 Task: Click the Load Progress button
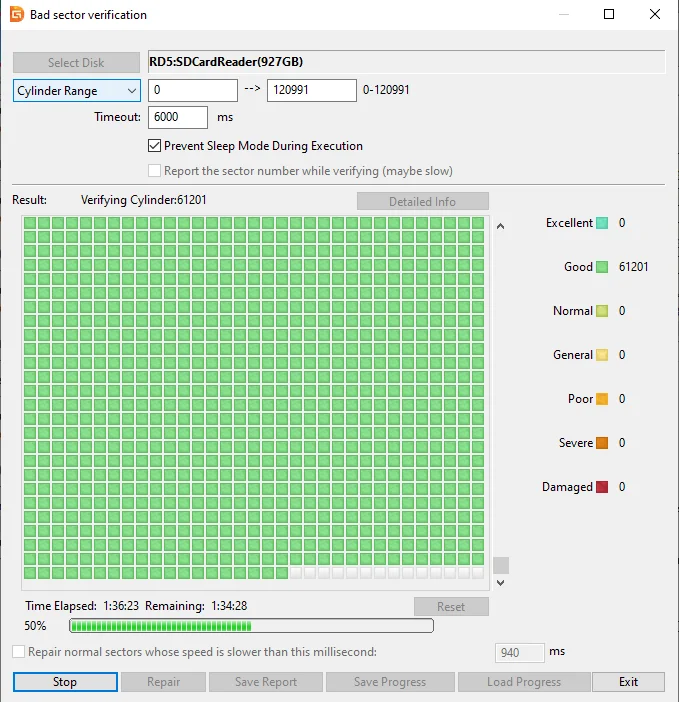pyautogui.click(x=524, y=682)
